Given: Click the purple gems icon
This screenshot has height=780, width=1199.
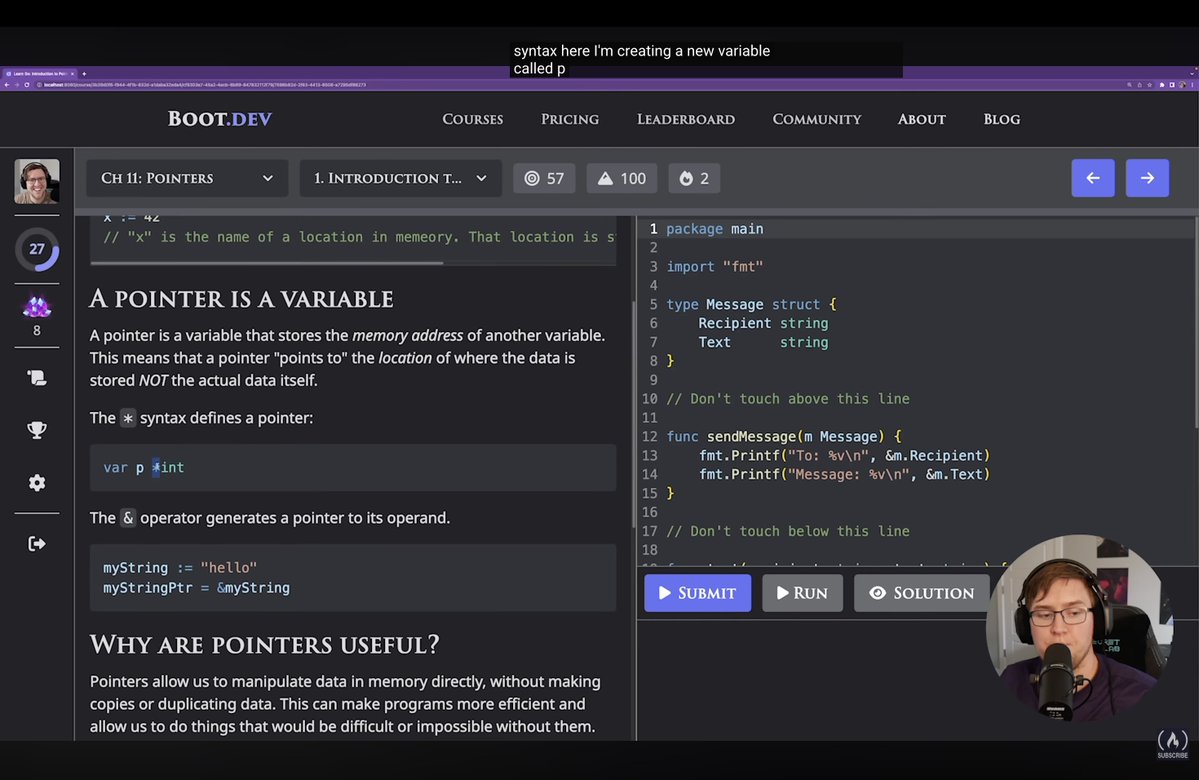Looking at the screenshot, I should tap(37, 307).
